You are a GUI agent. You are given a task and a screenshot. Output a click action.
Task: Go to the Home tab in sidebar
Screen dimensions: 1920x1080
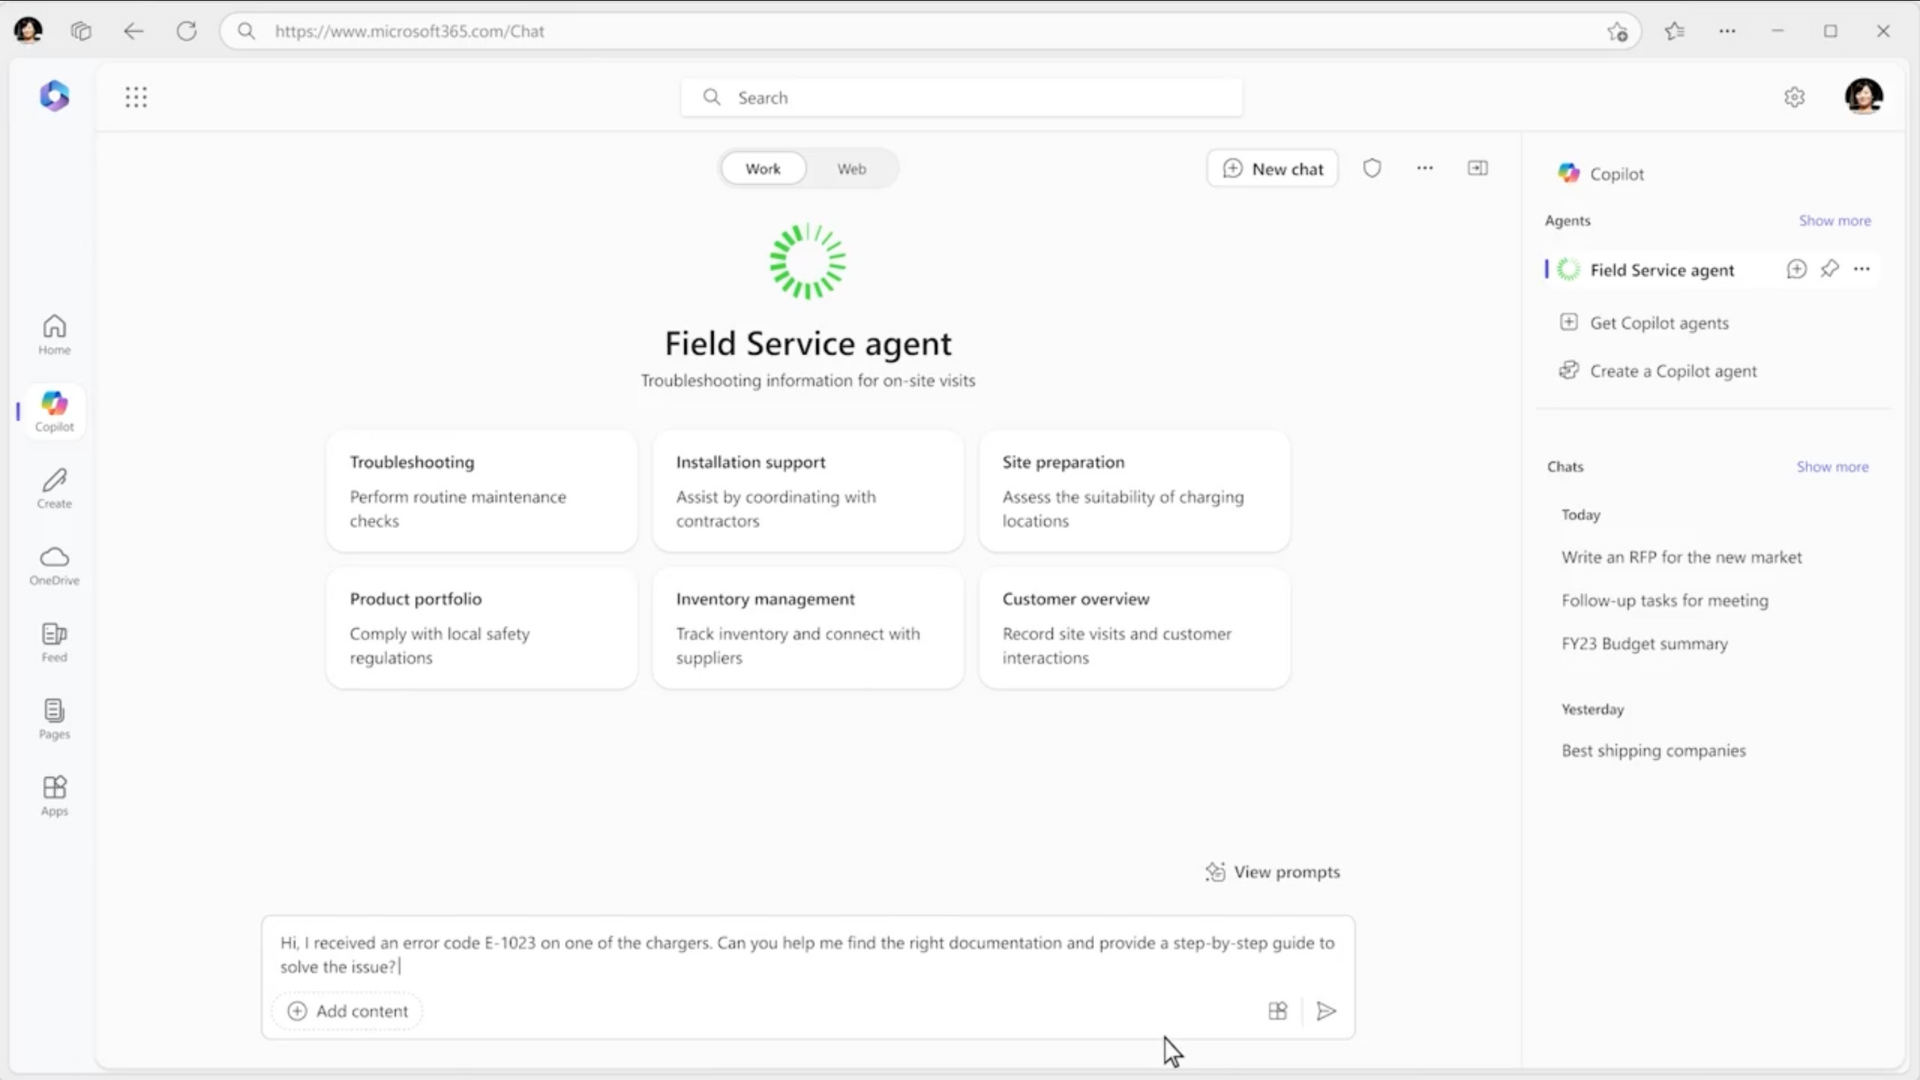[54, 334]
